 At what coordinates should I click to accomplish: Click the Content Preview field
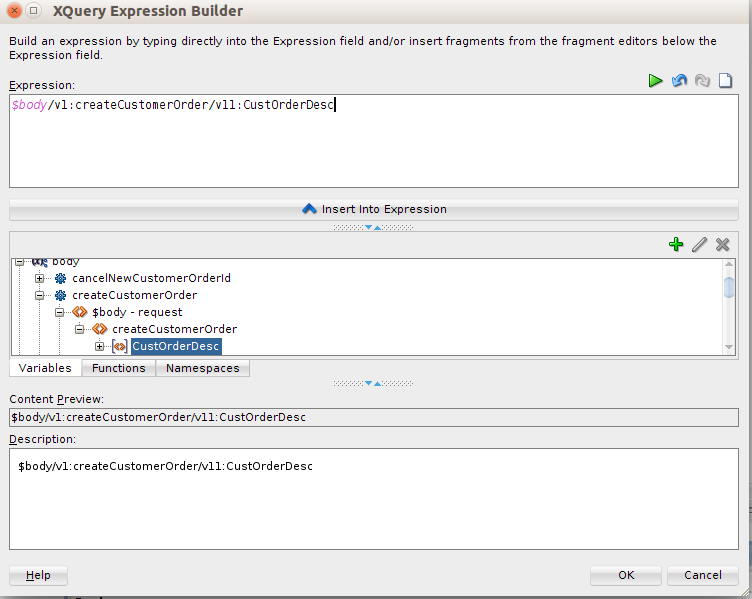pyautogui.click(x=374, y=417)
